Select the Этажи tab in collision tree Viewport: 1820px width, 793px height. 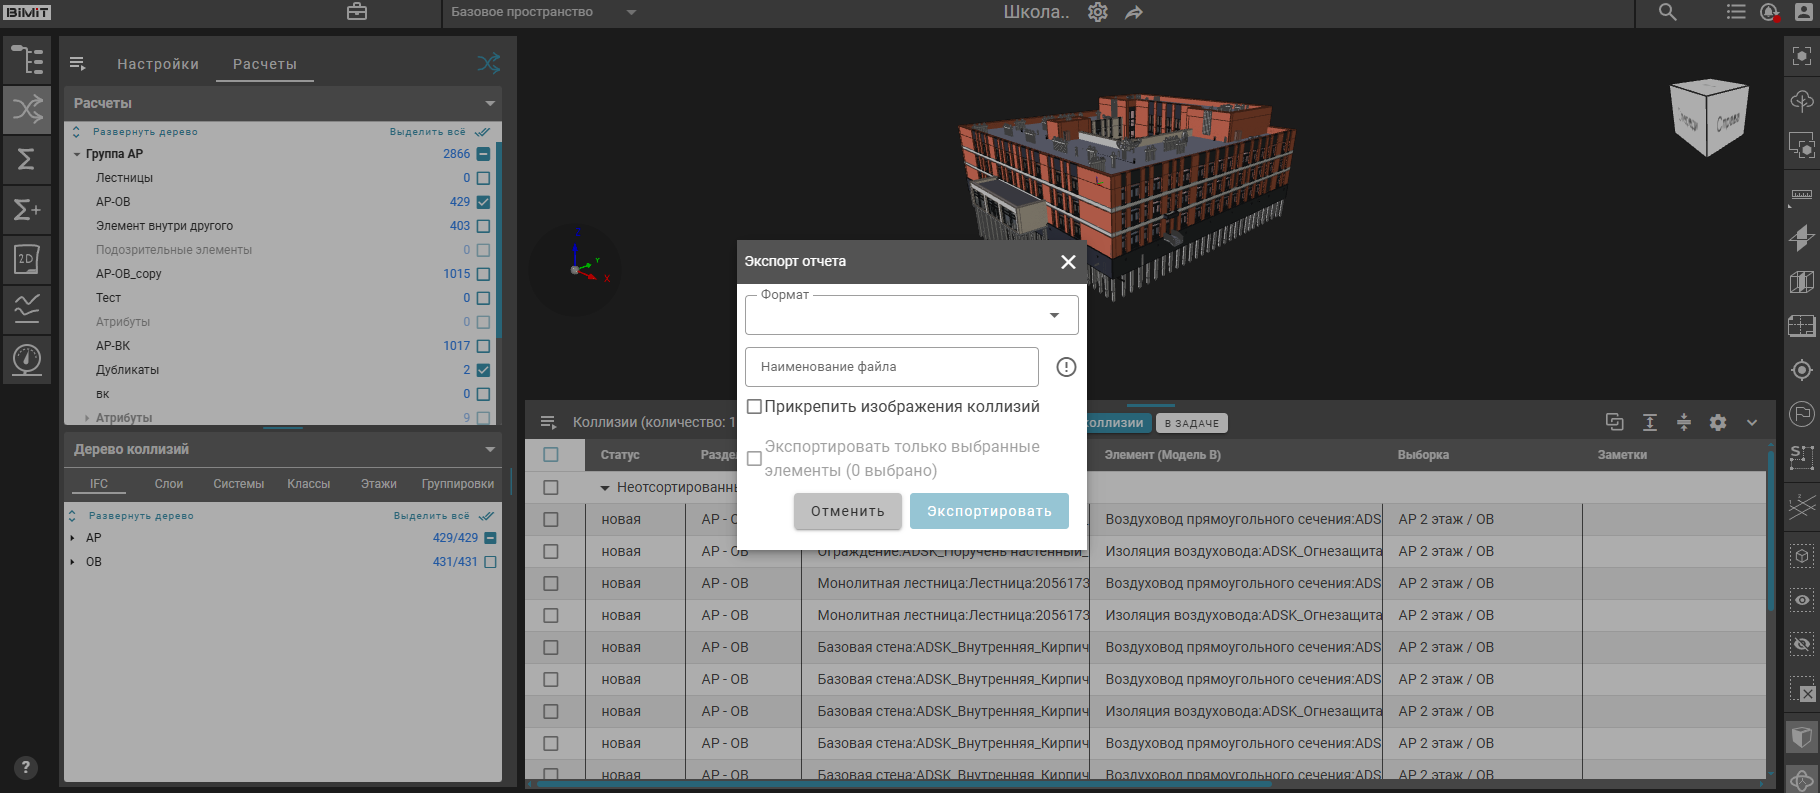[378, 484]
